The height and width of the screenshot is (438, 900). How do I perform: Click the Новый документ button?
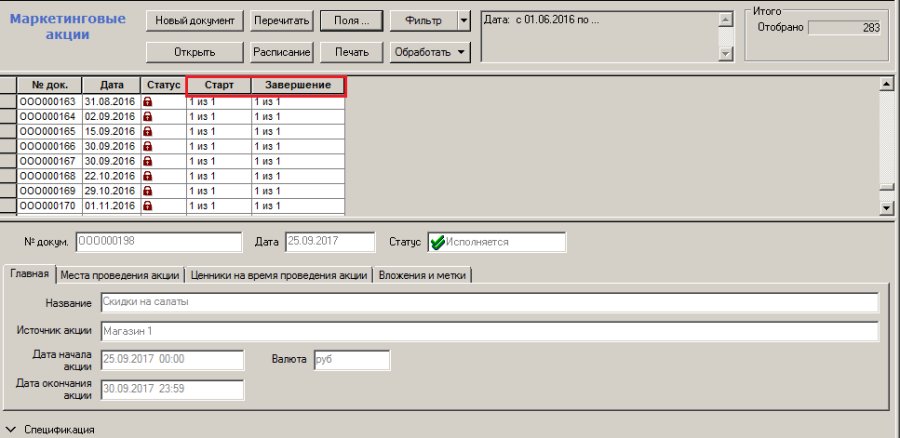coord(195,21)
